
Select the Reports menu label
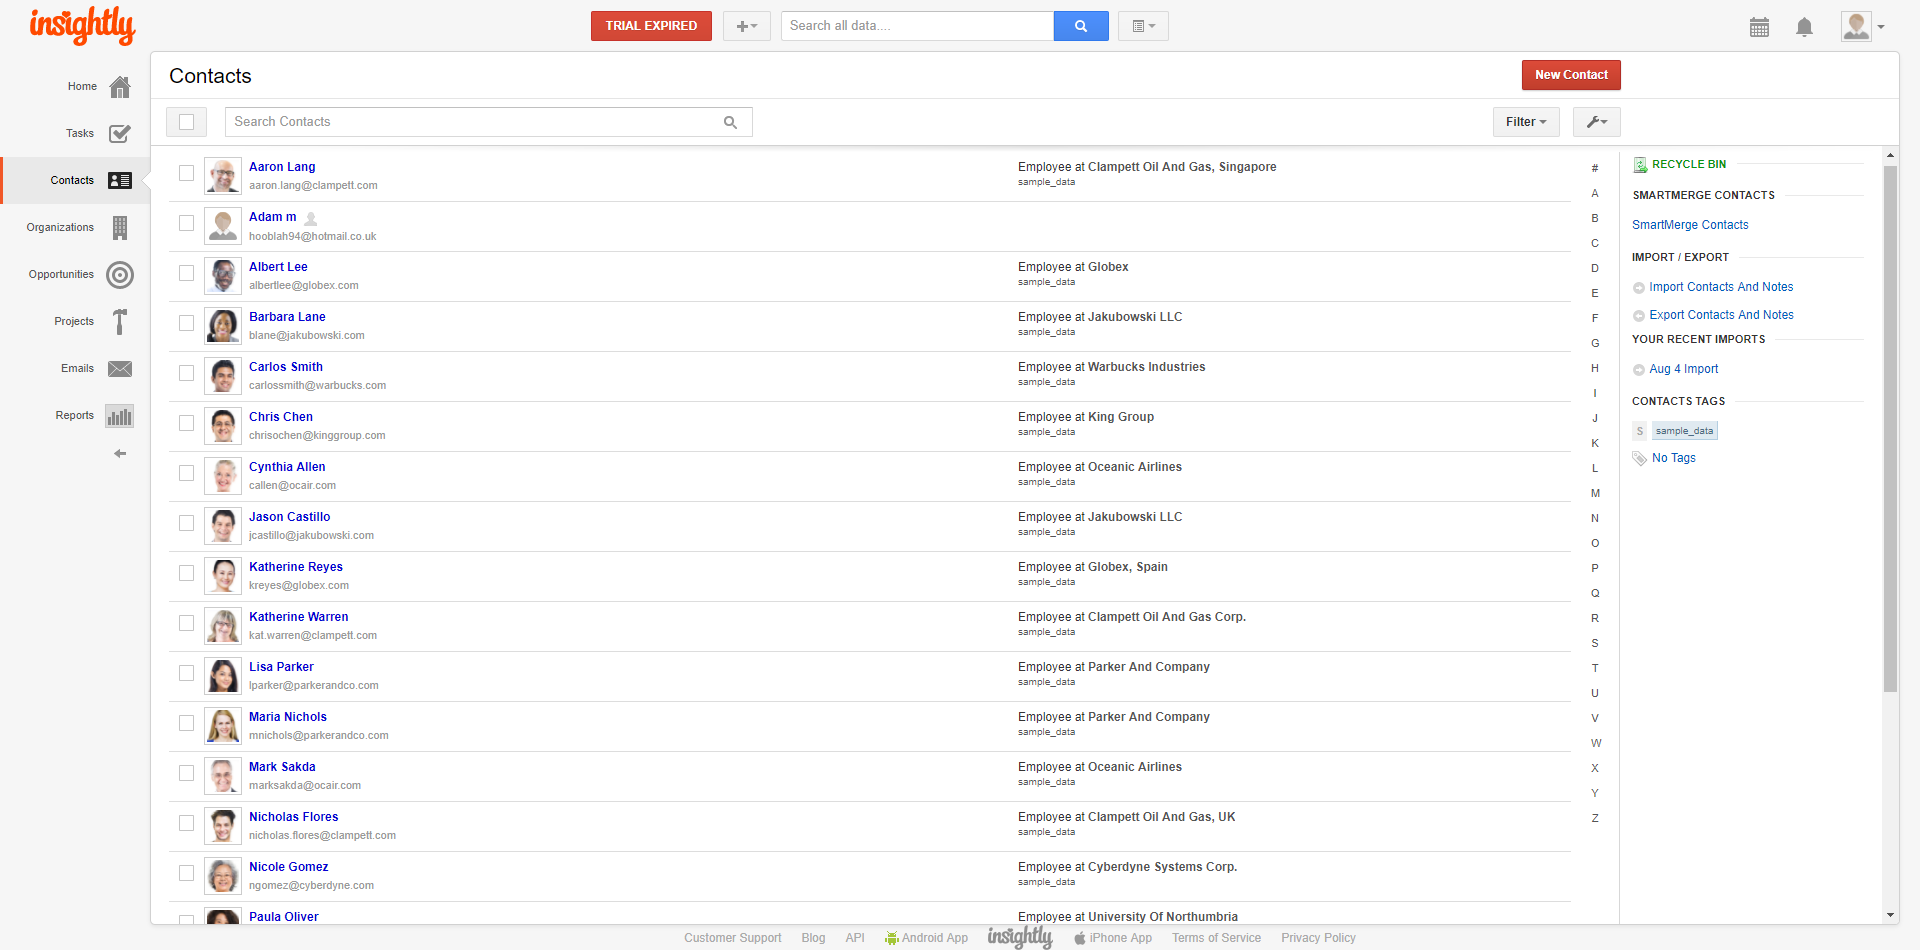click(75, 416)
